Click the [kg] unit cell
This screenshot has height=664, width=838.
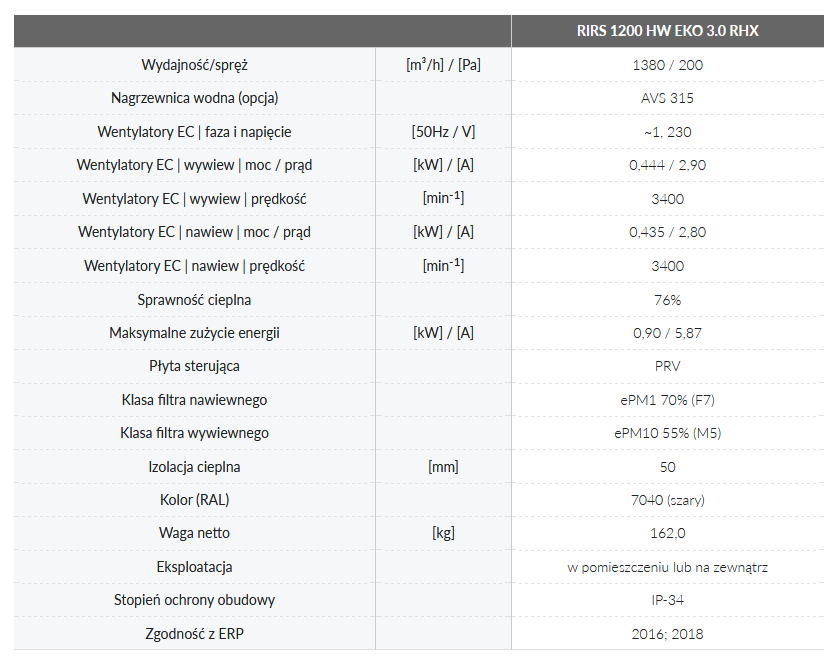click(x=443, y=534)
